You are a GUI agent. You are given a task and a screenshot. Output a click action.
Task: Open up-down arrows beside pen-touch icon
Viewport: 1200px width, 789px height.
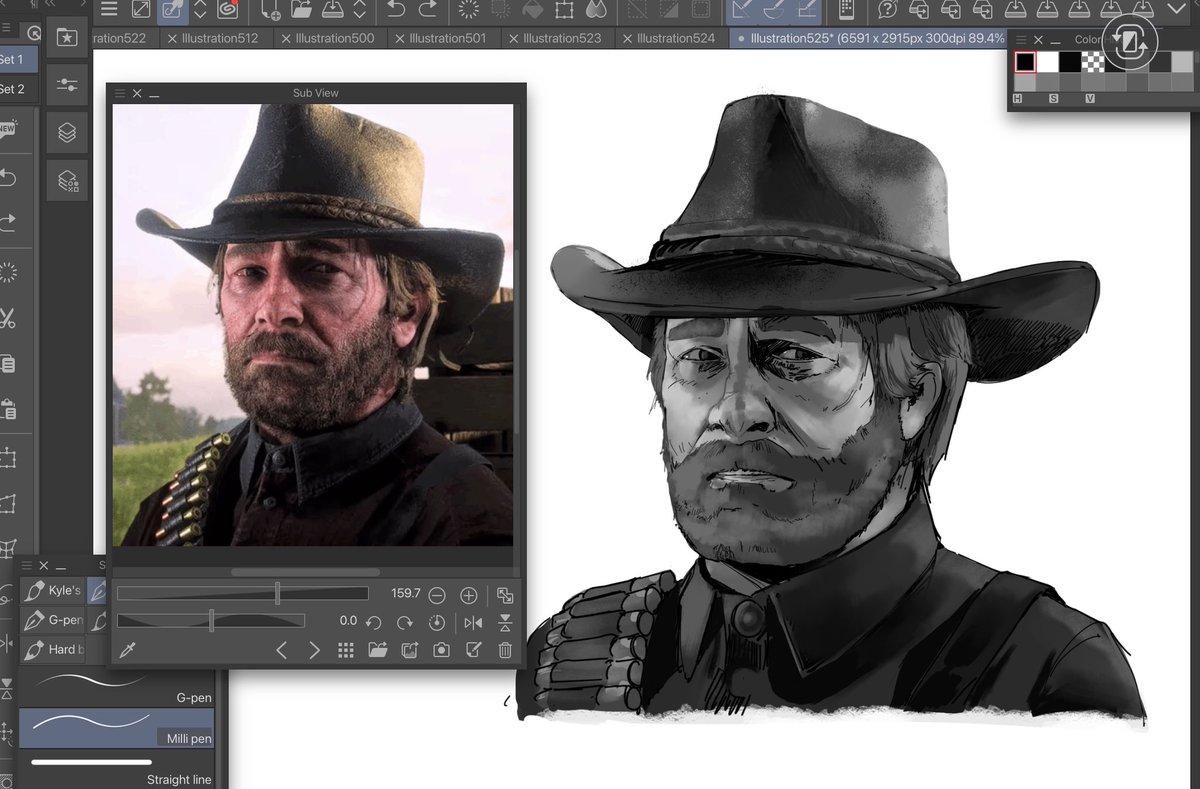pyautogui.click(x=200, y=10)
